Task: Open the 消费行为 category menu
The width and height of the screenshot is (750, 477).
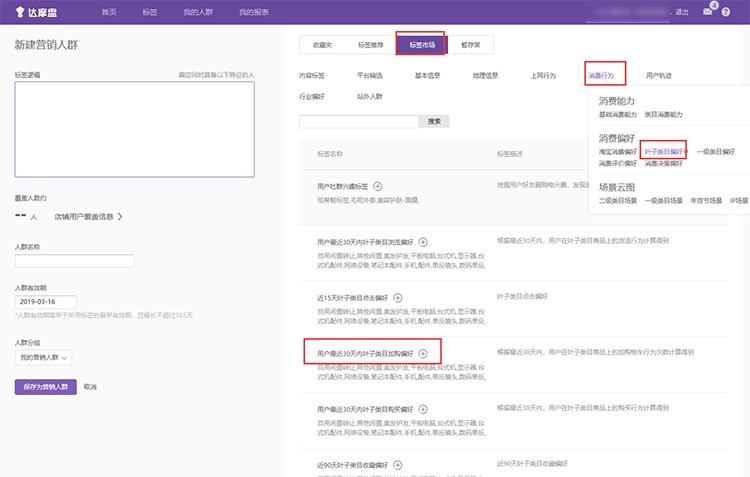Action: click(x=601, y=76)
